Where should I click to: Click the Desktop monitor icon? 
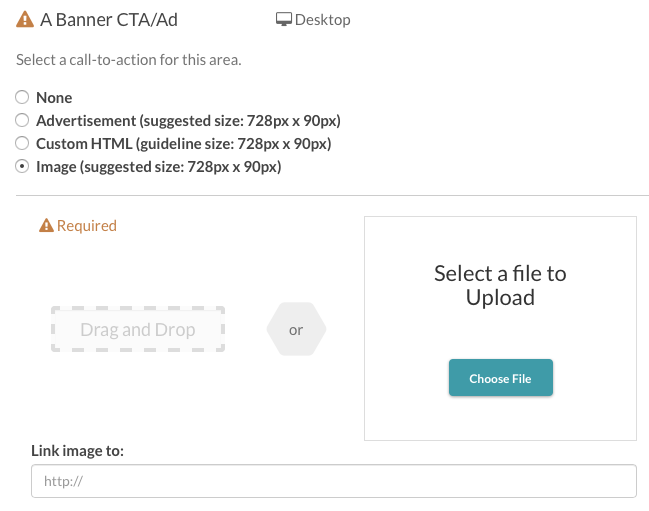point(284,19)
